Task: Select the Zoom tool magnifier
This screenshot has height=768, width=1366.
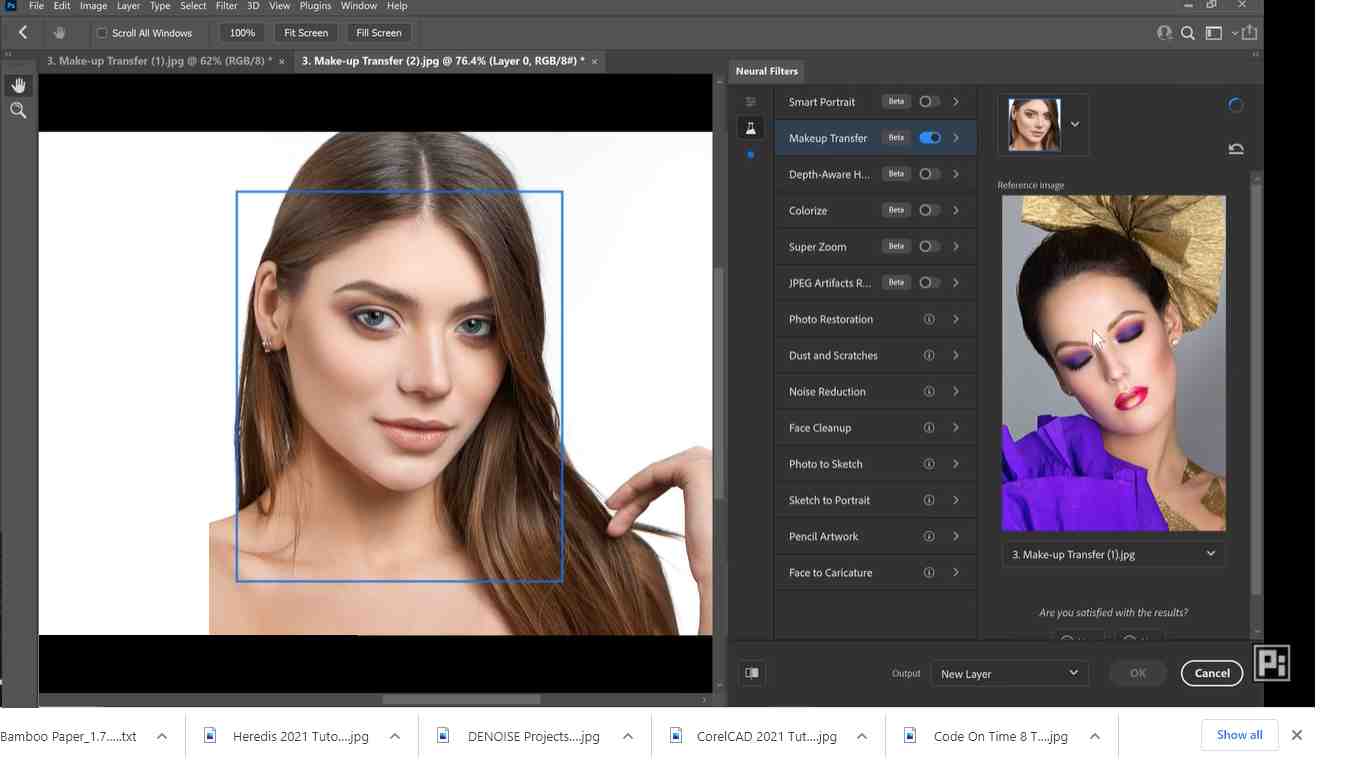Action: click(18, 111)
